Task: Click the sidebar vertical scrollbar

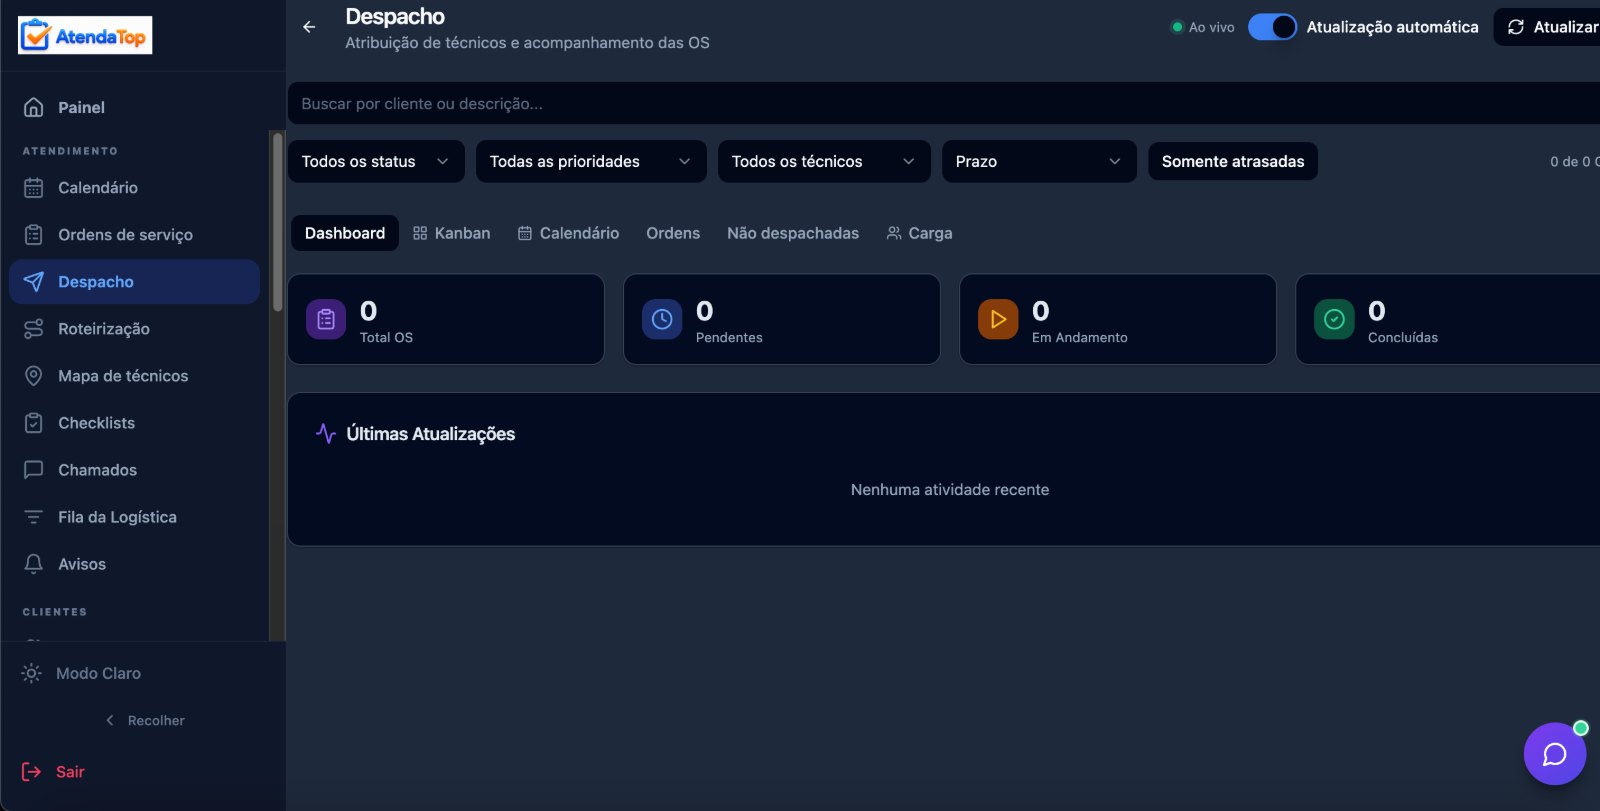Action: (x=277, y=220)
